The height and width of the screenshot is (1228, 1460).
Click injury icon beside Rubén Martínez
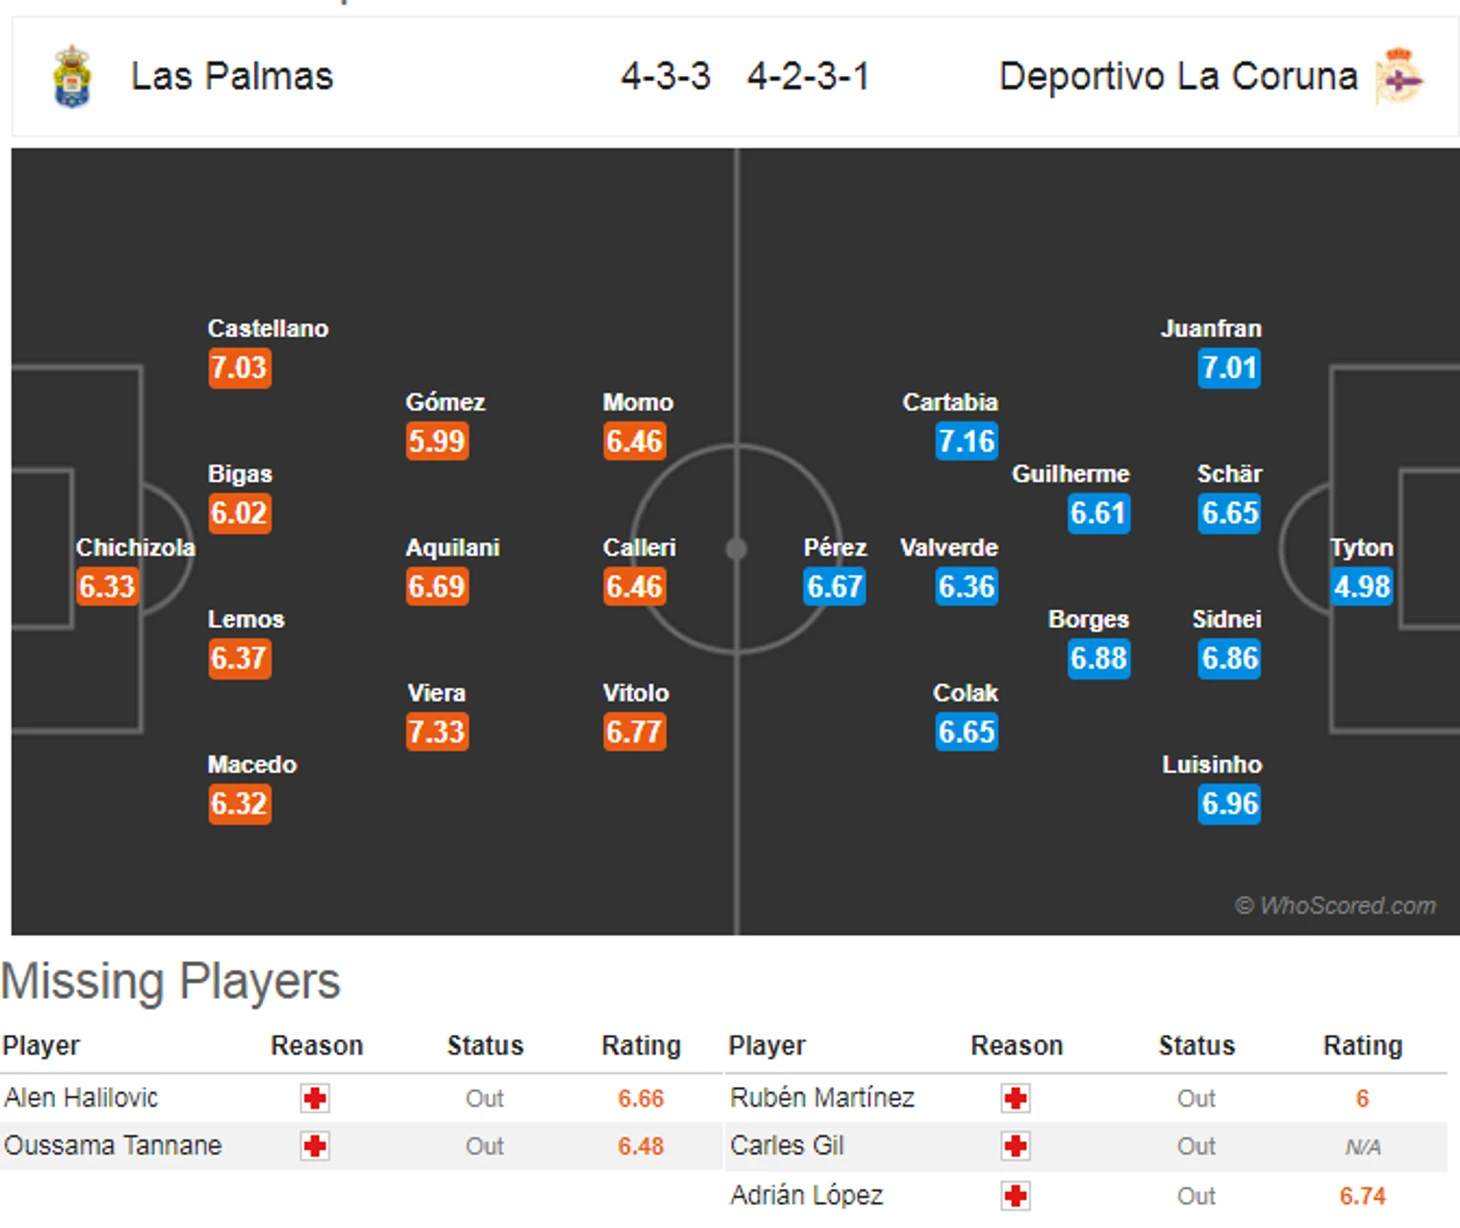[x=1016, y=1098]
